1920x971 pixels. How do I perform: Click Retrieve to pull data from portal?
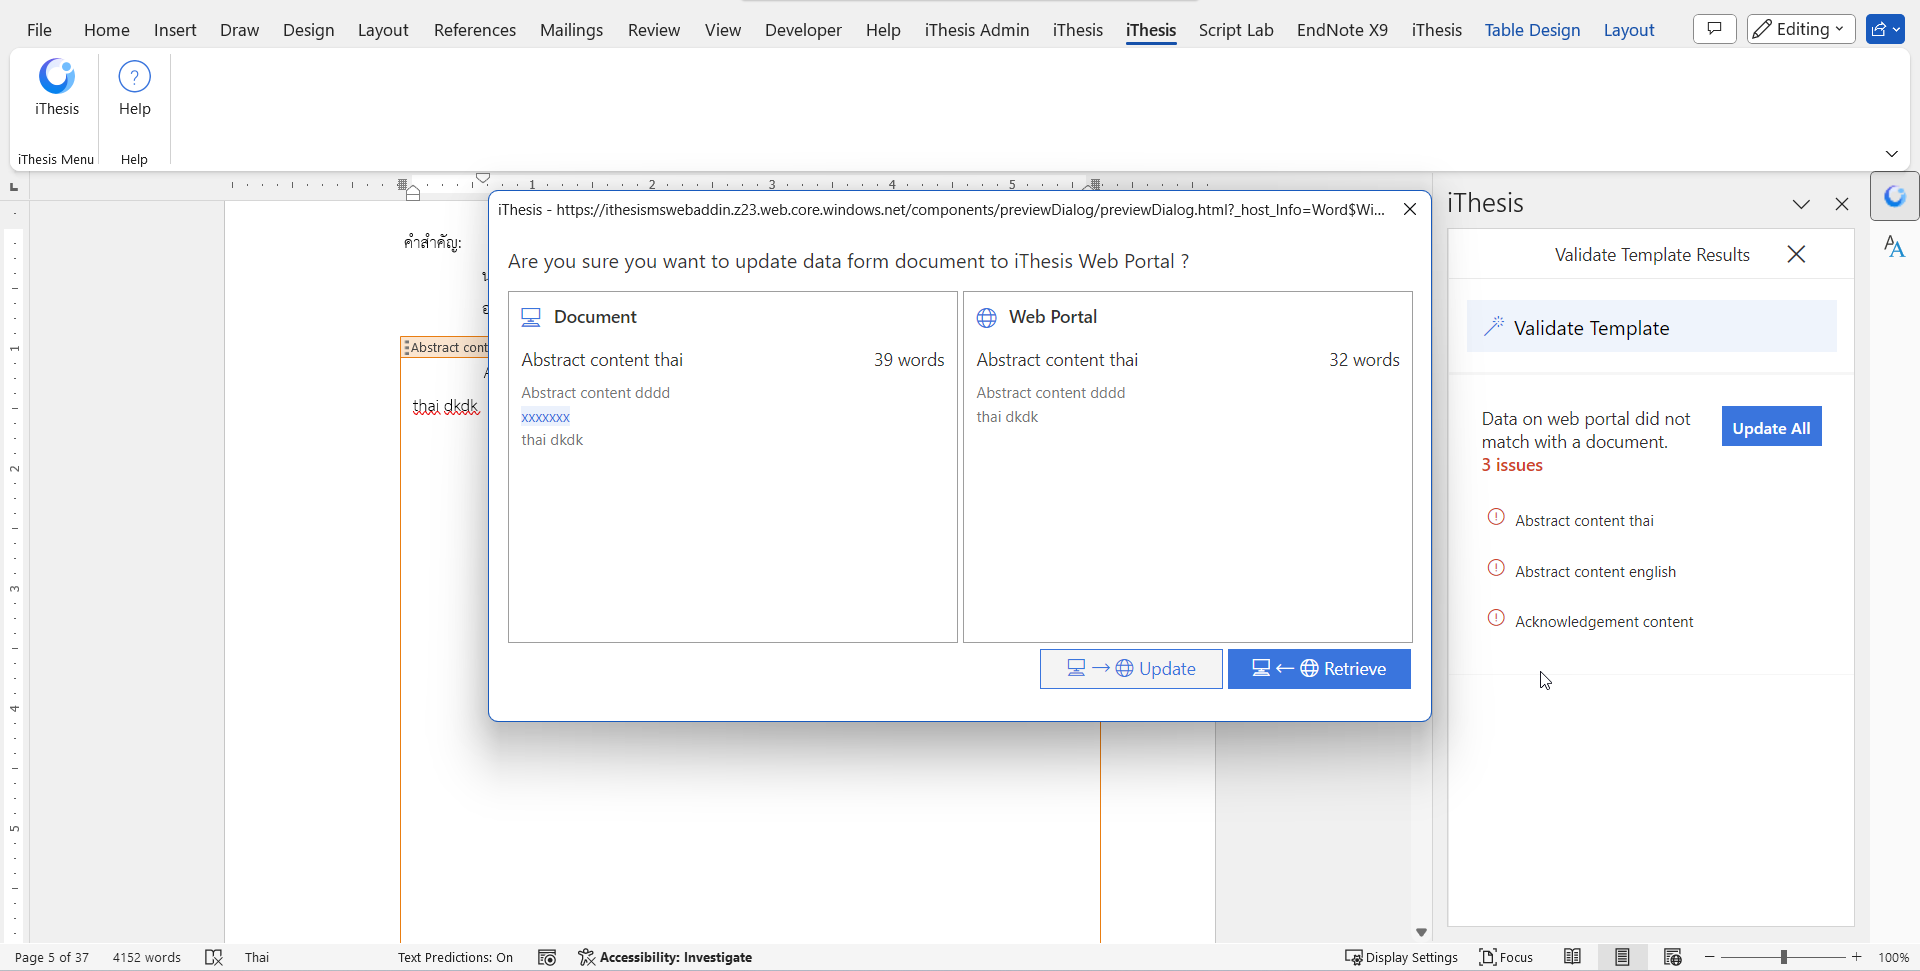[1319, 669]
